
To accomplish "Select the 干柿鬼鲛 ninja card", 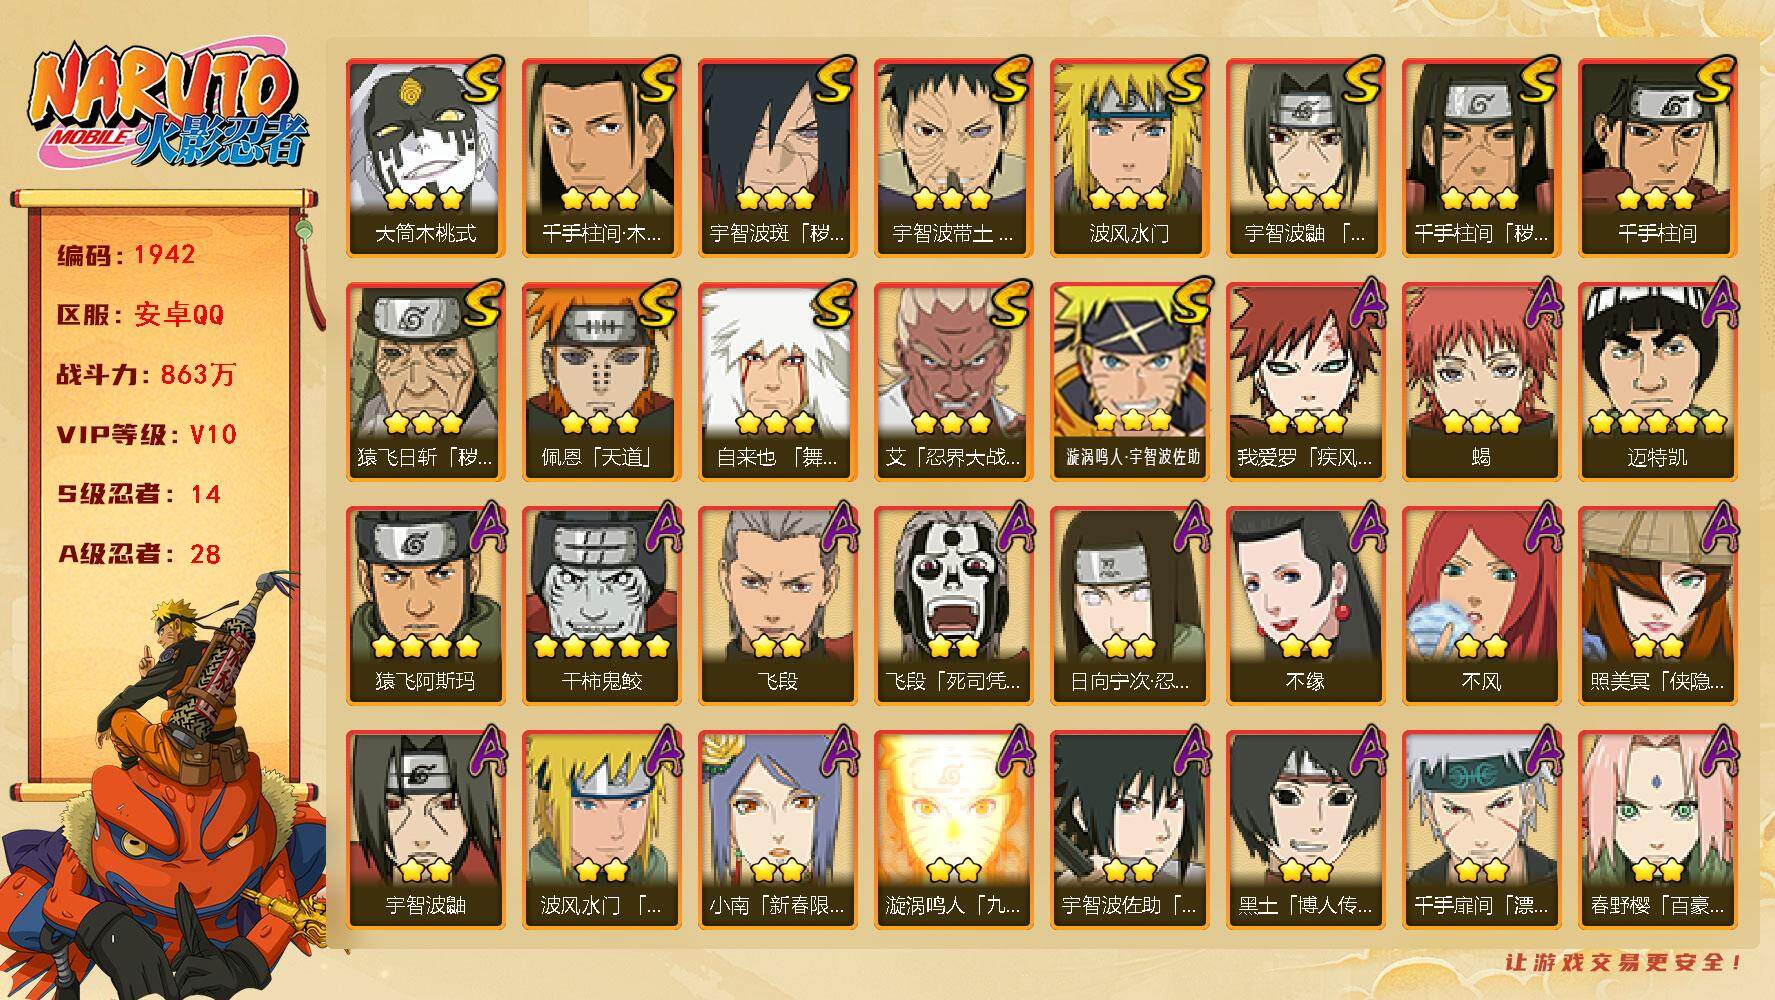I will click(601, 606).
